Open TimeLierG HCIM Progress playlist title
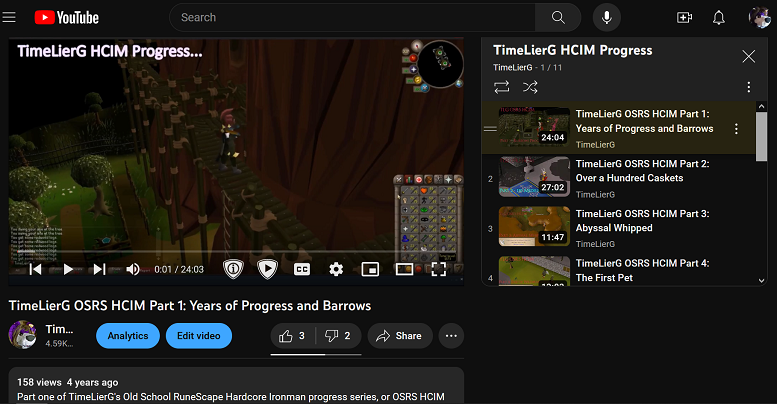 (572, 51)
